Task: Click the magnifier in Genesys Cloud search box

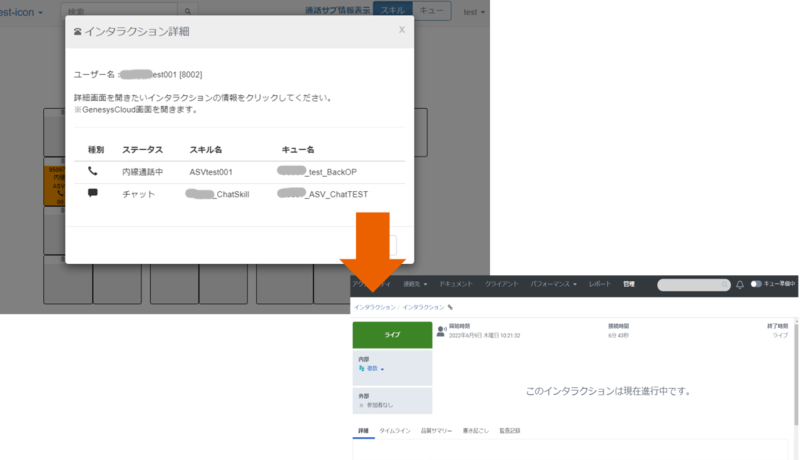Action: point(724,285)
